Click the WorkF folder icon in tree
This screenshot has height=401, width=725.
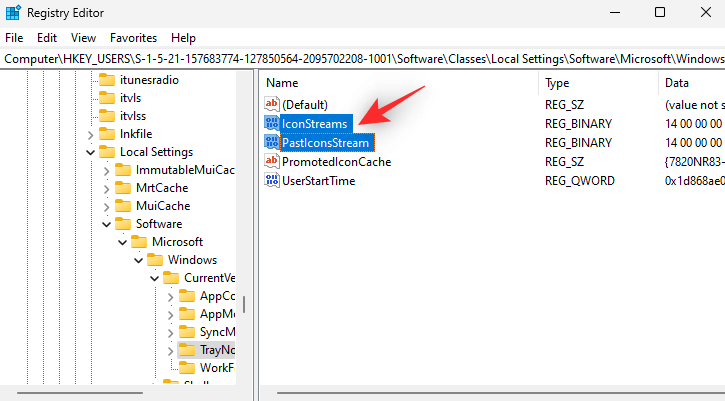click(x=187, y=369)
